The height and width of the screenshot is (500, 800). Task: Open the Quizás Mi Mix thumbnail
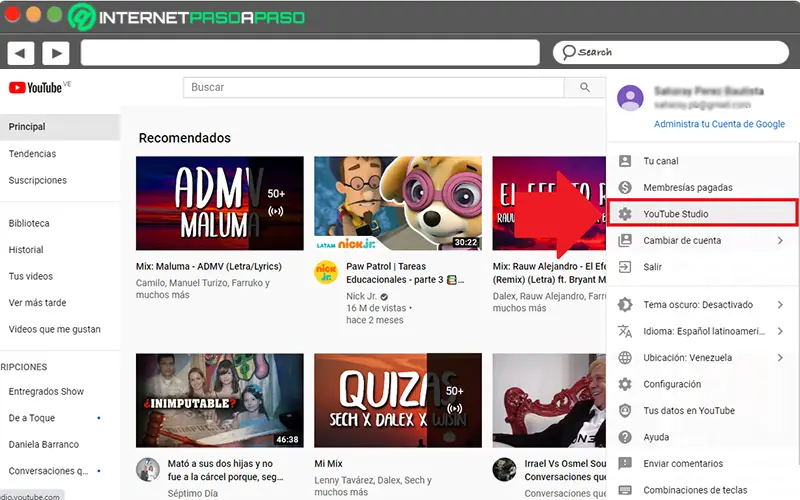tap(398, 401)
